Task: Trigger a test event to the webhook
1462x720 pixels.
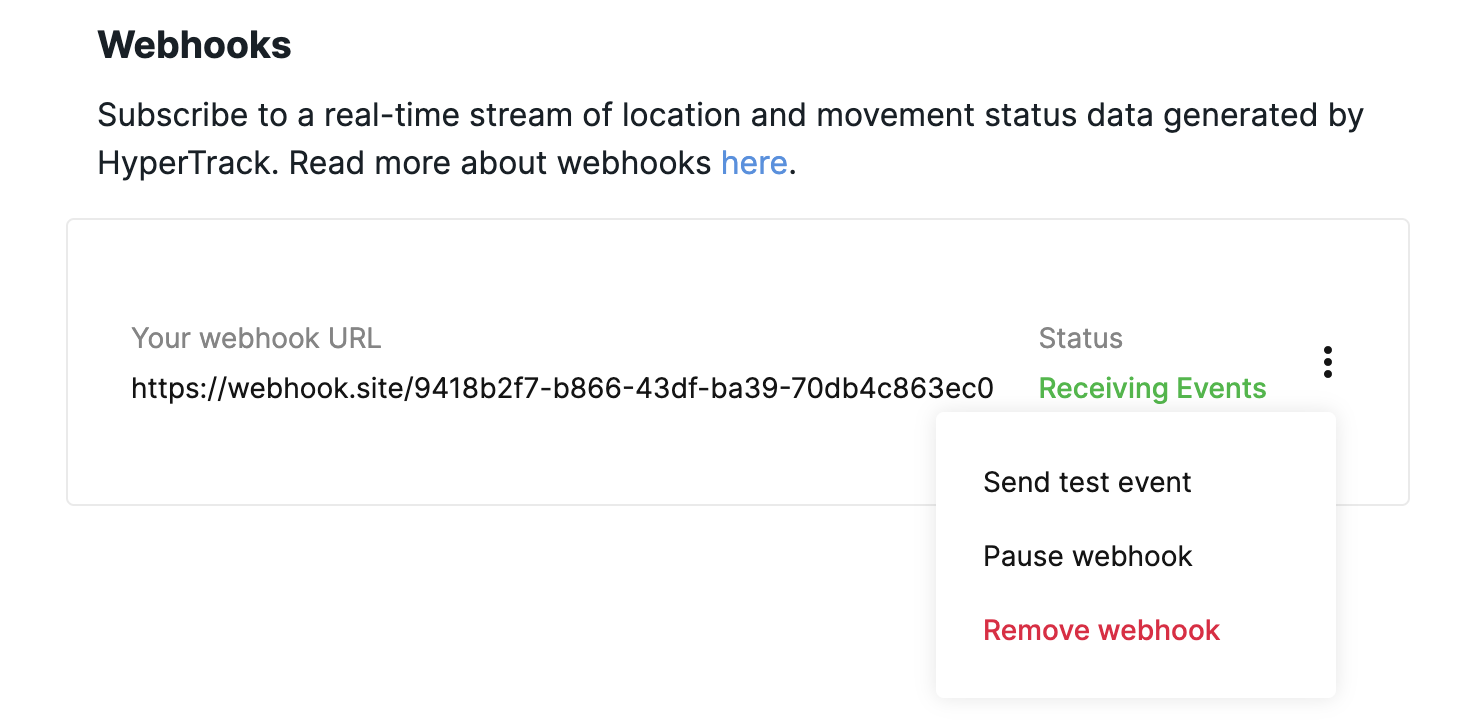Action: click(x=1087, y=483)
